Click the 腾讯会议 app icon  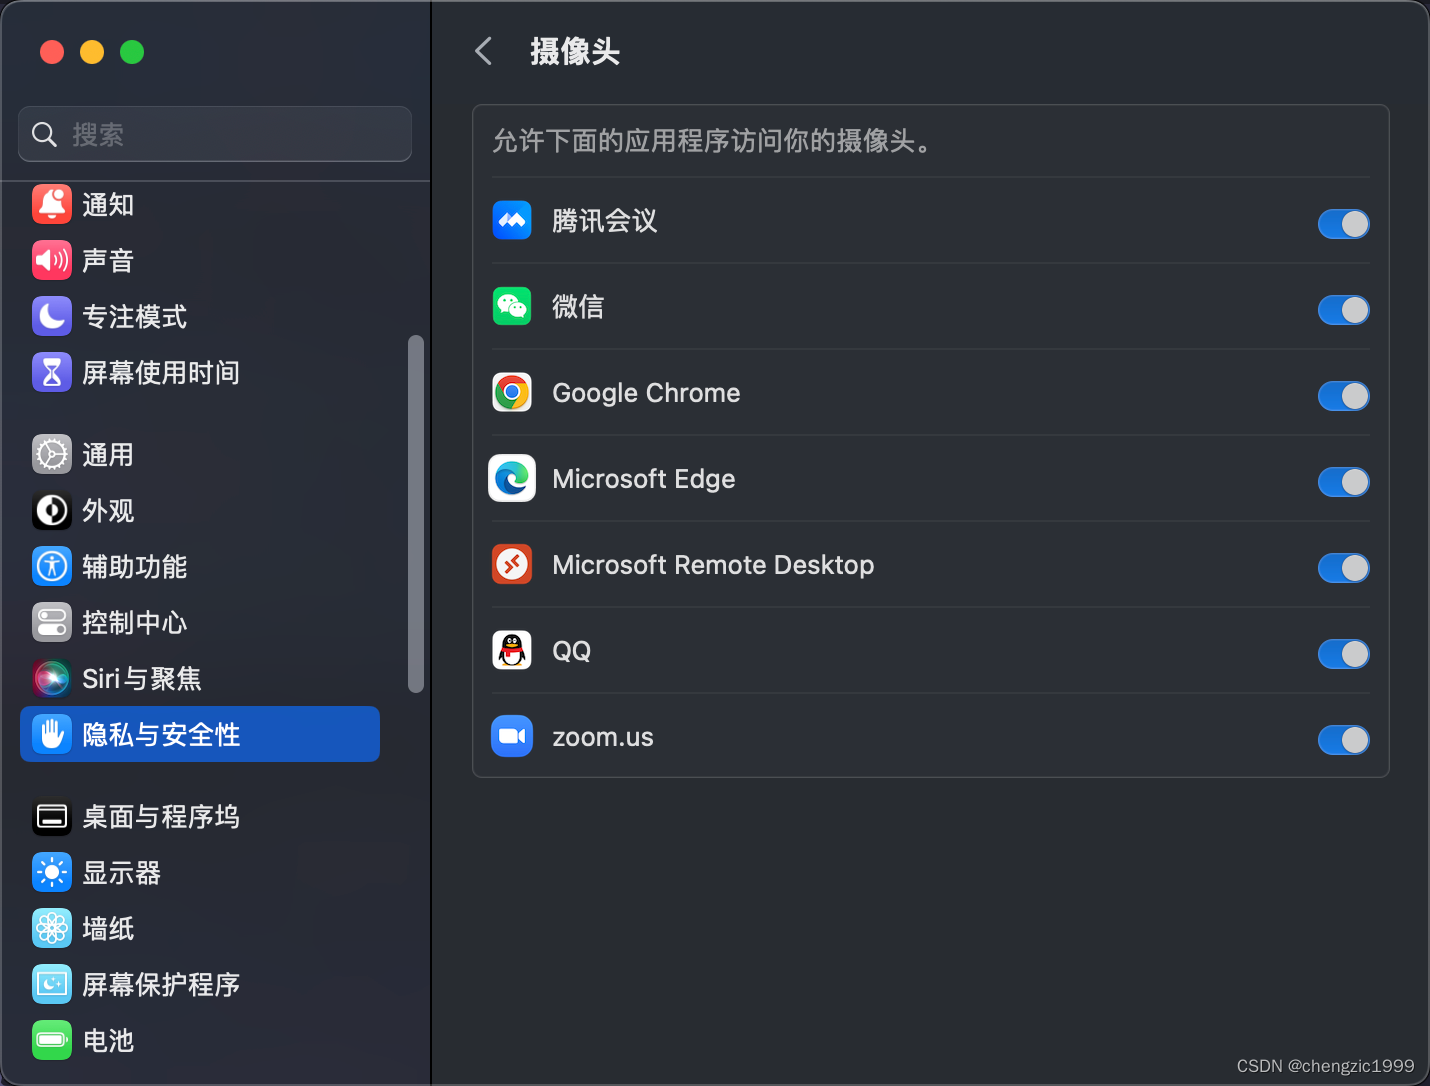512,220
